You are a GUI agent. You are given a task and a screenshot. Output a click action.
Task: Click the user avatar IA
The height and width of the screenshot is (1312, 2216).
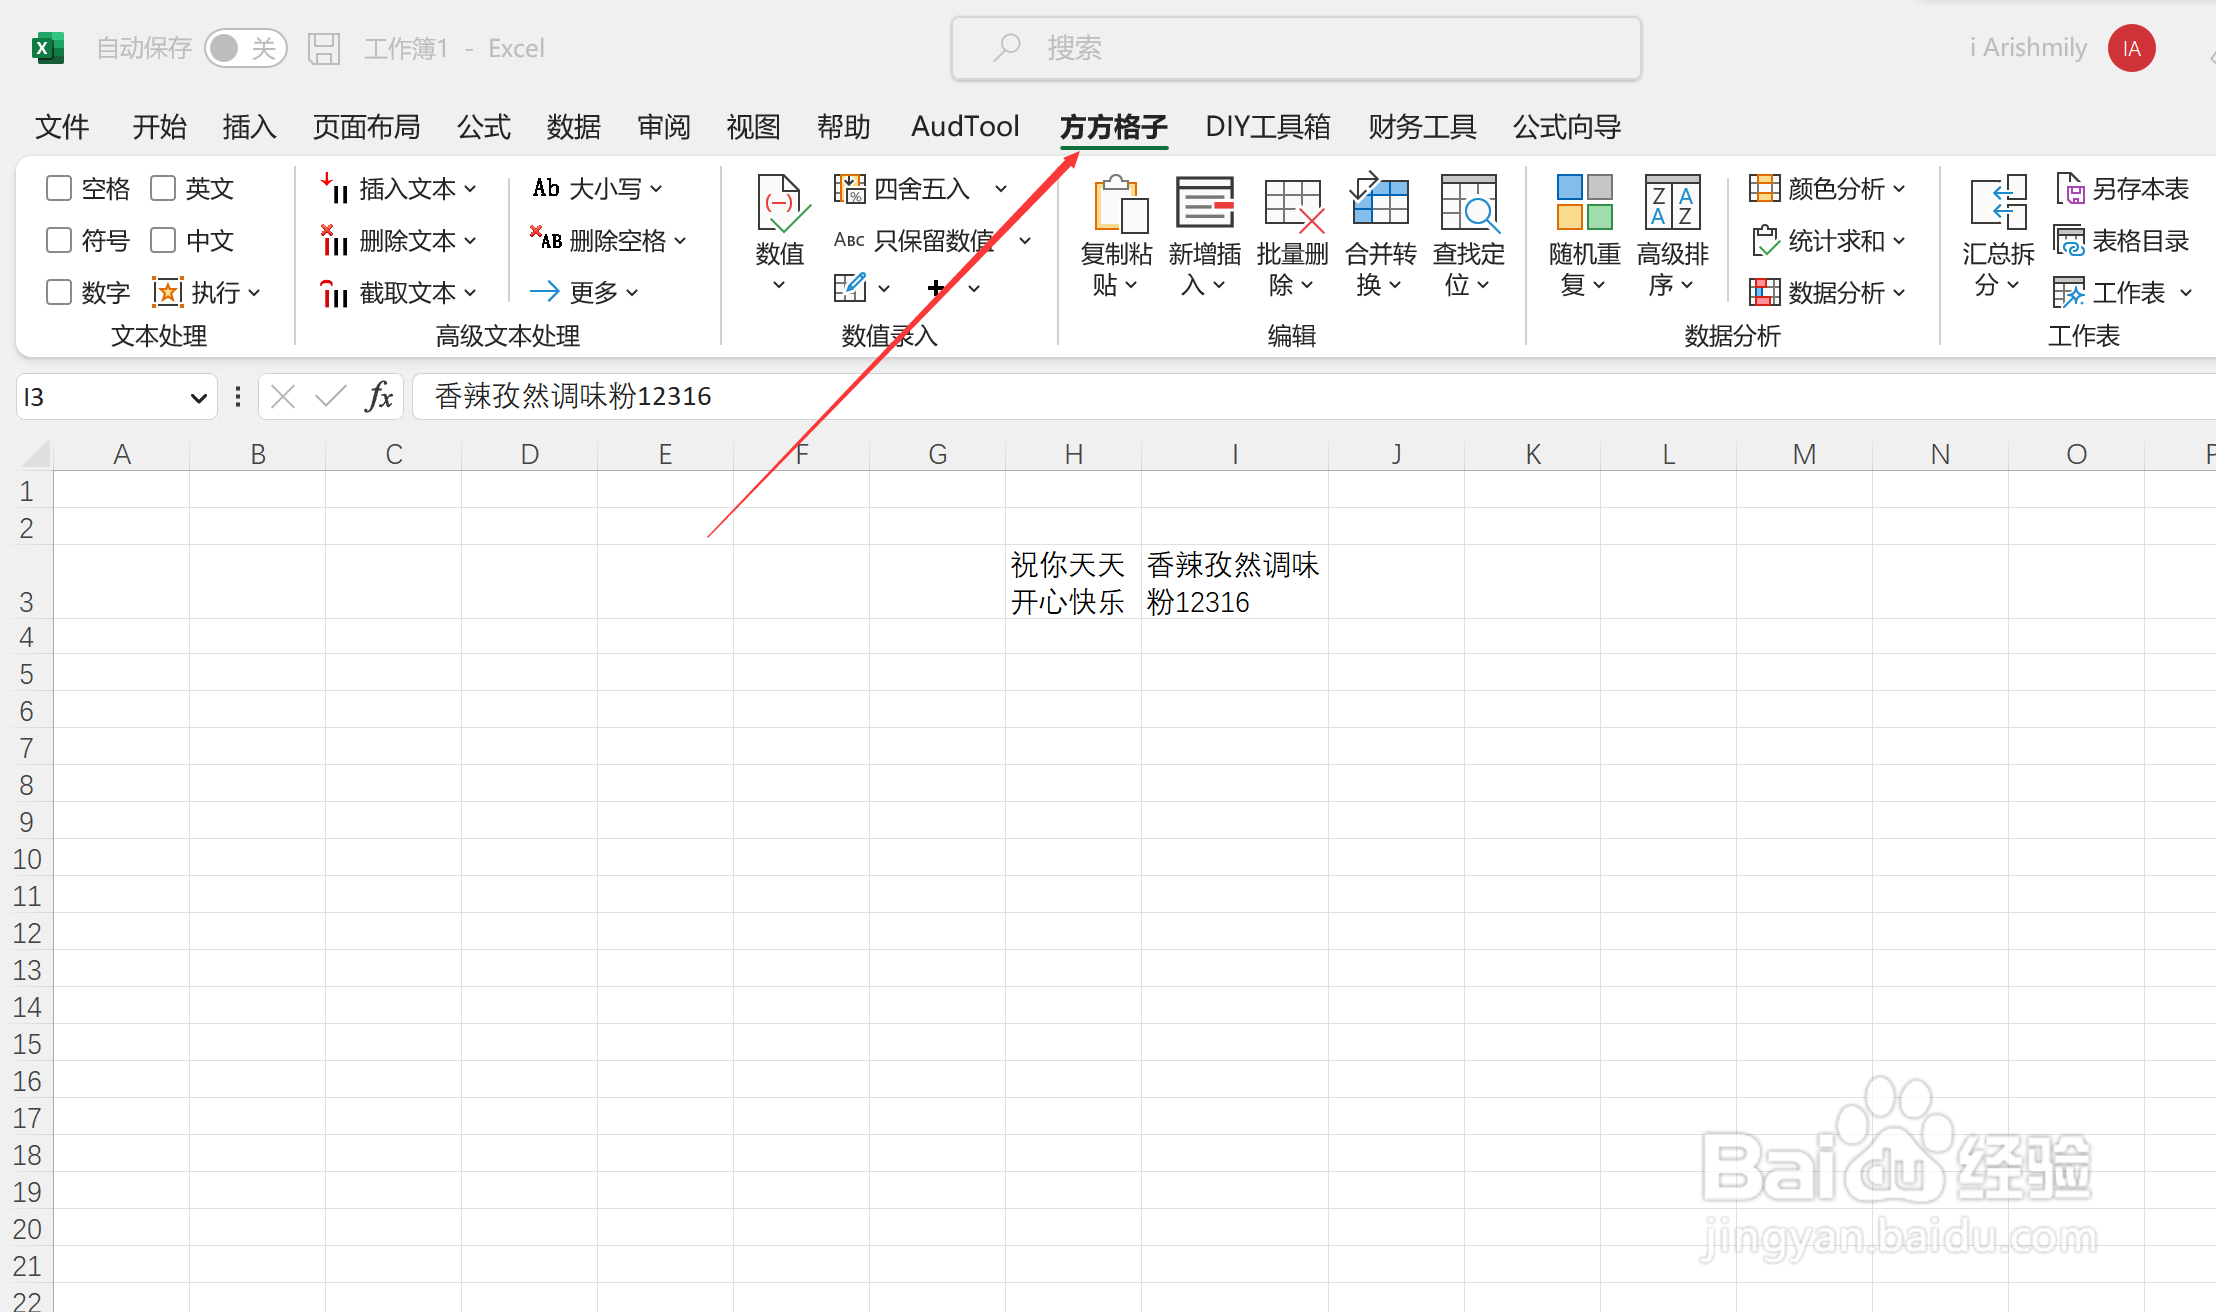coord(2131,48)
